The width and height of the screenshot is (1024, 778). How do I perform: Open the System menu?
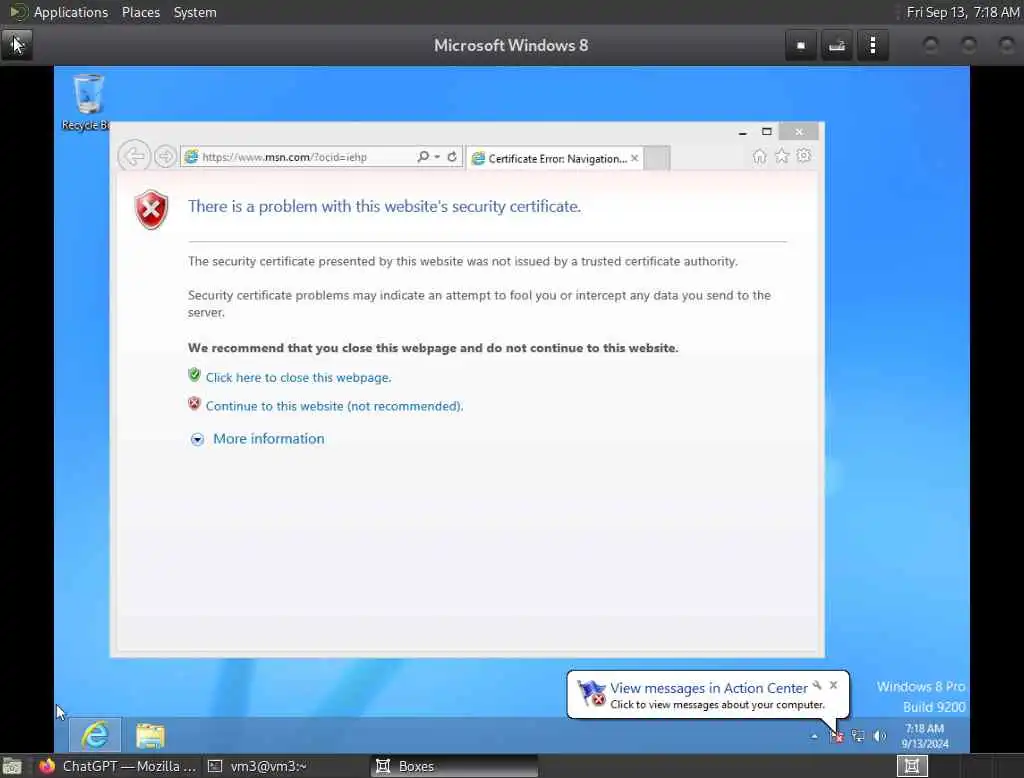pos(195,12)
